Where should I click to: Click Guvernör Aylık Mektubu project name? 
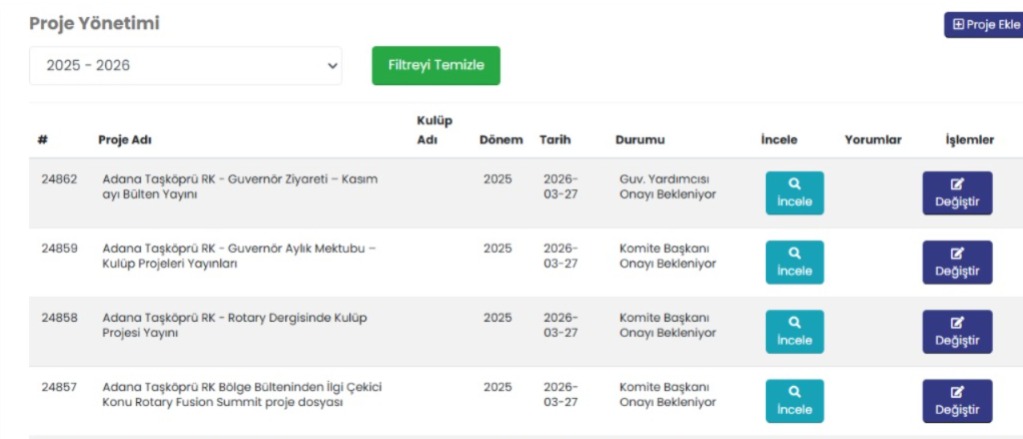[239, 255]
